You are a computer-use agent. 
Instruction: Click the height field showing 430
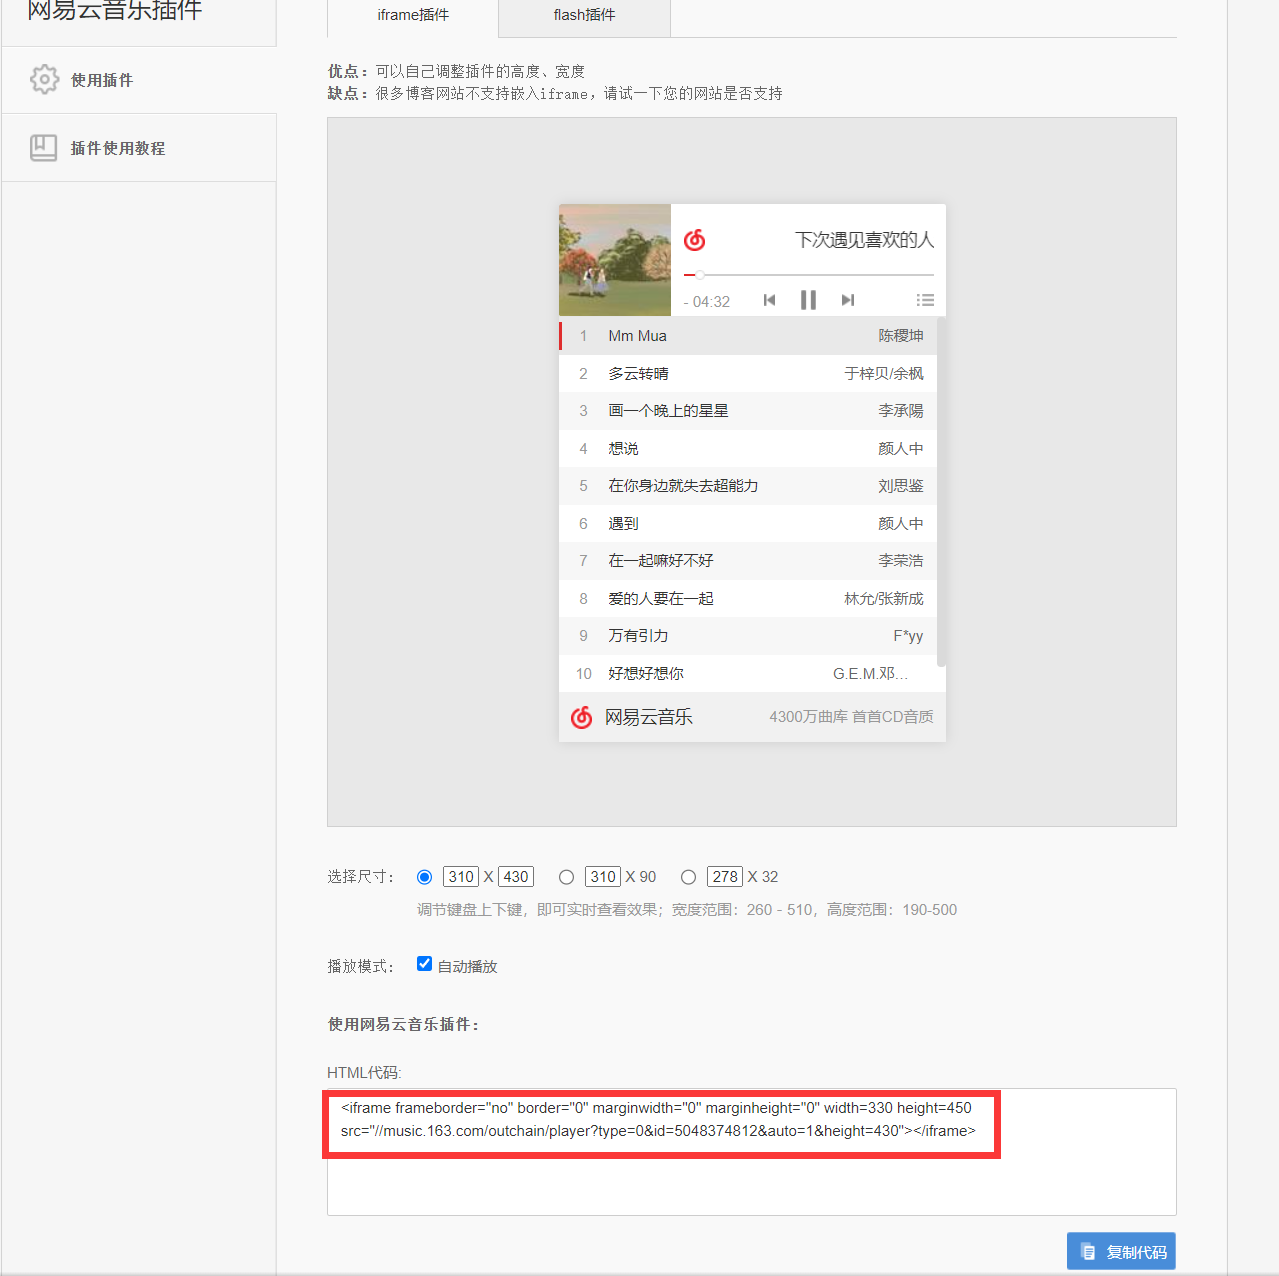pos(516,877)
